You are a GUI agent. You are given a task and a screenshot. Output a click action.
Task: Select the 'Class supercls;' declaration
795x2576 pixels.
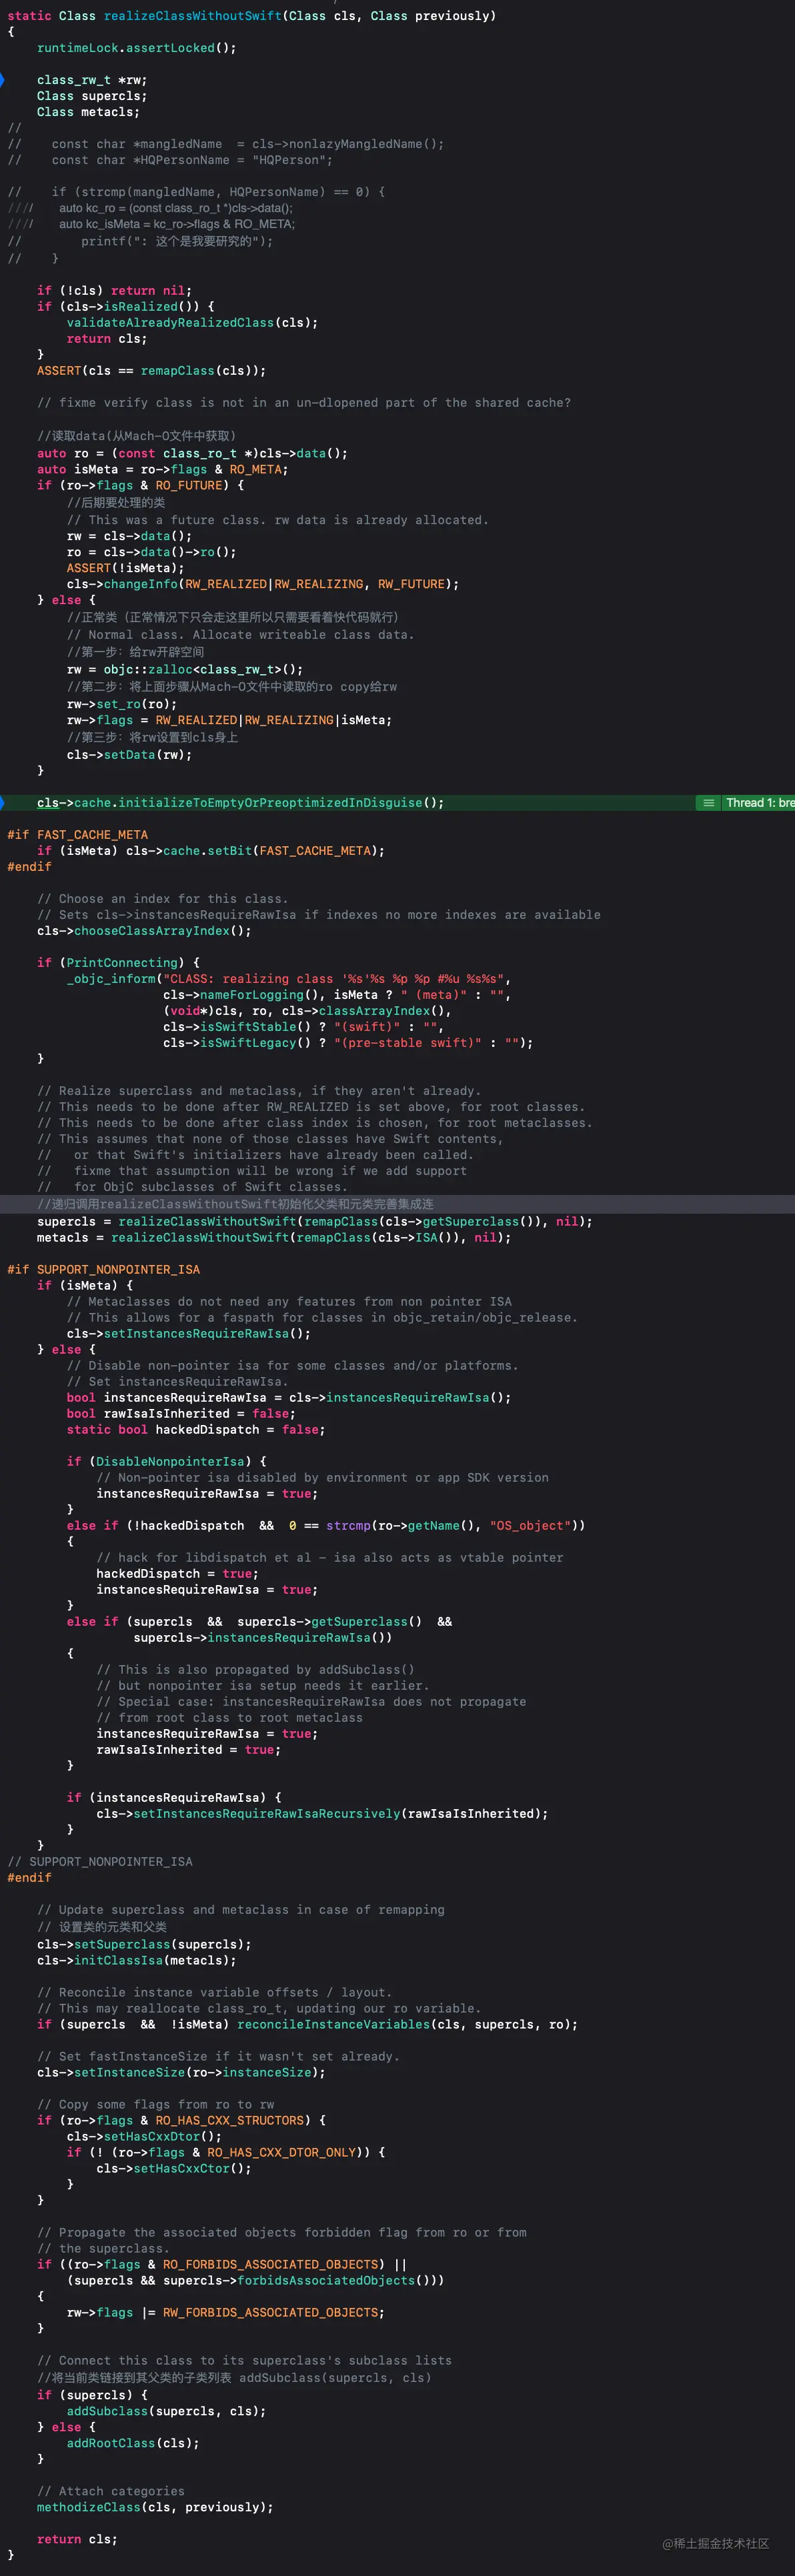(x=92, y=96)
